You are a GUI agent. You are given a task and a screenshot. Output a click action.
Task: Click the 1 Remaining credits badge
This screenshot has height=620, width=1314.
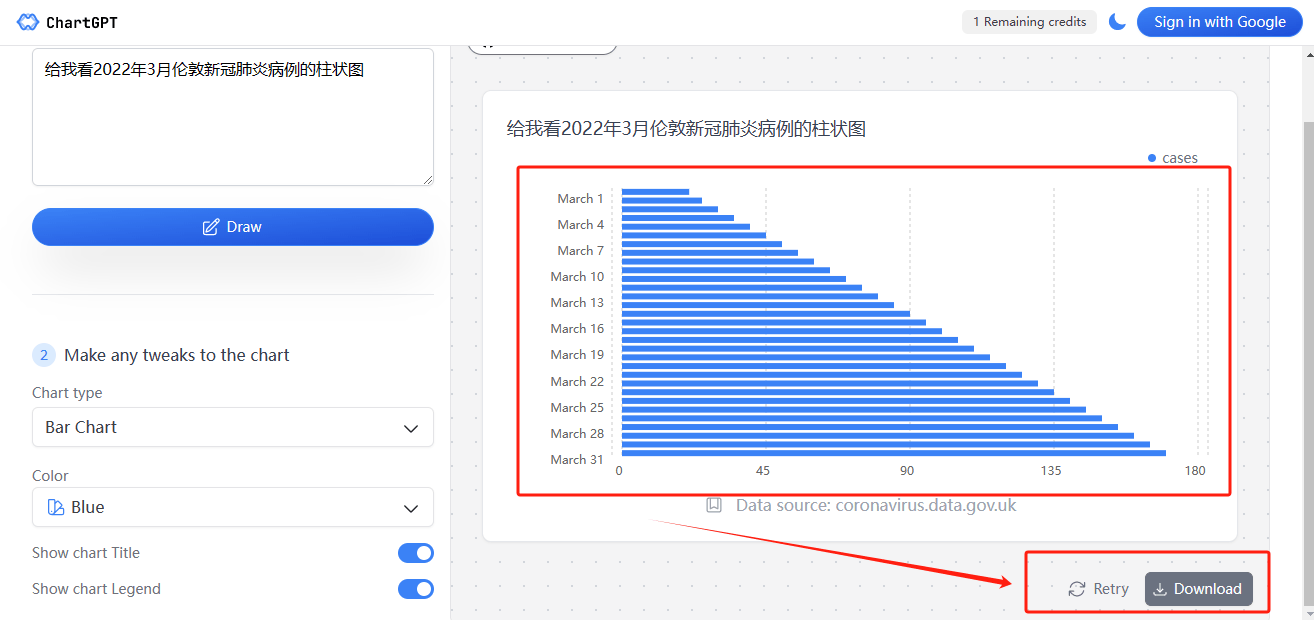1029,22
